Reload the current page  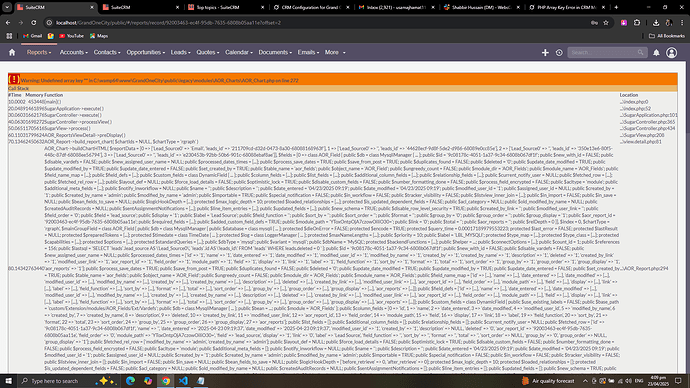[34, 22]
